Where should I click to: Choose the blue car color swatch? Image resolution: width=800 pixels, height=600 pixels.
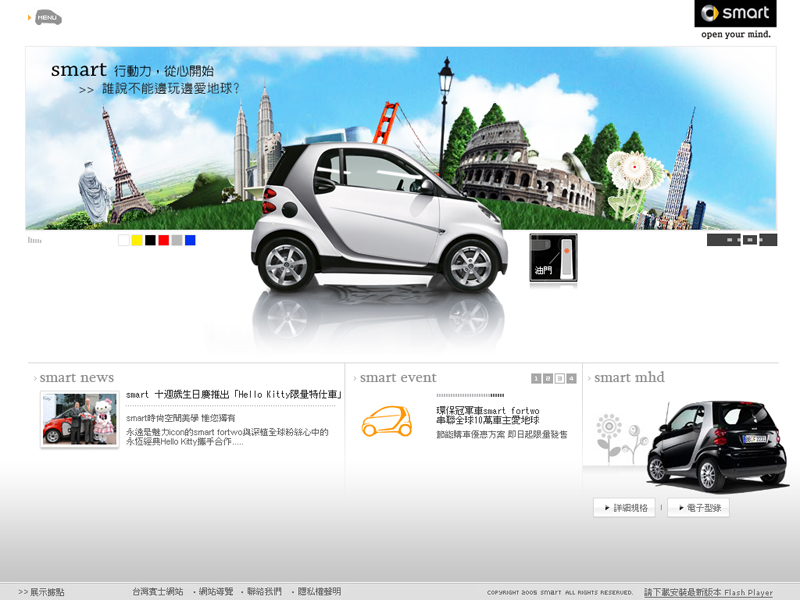pyautogui.click(x=190, y=240)
